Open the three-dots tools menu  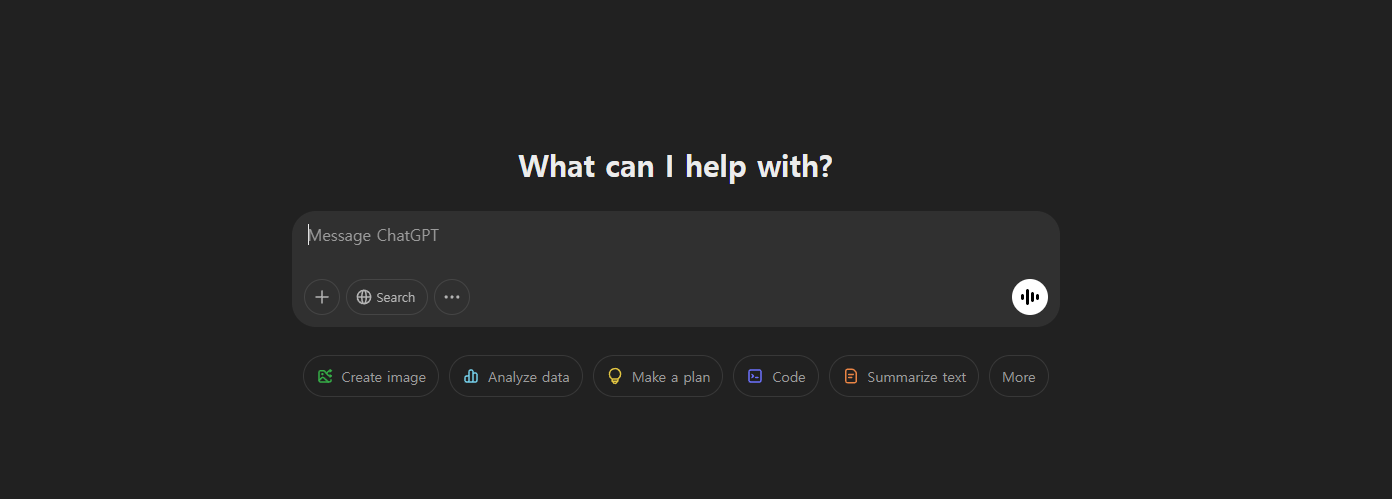coord(452,297)
